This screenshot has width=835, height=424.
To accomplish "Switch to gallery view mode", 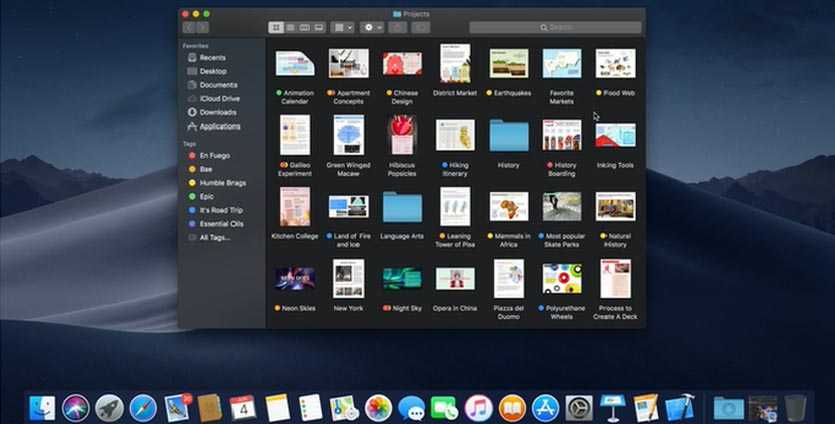I will [319, 28].
